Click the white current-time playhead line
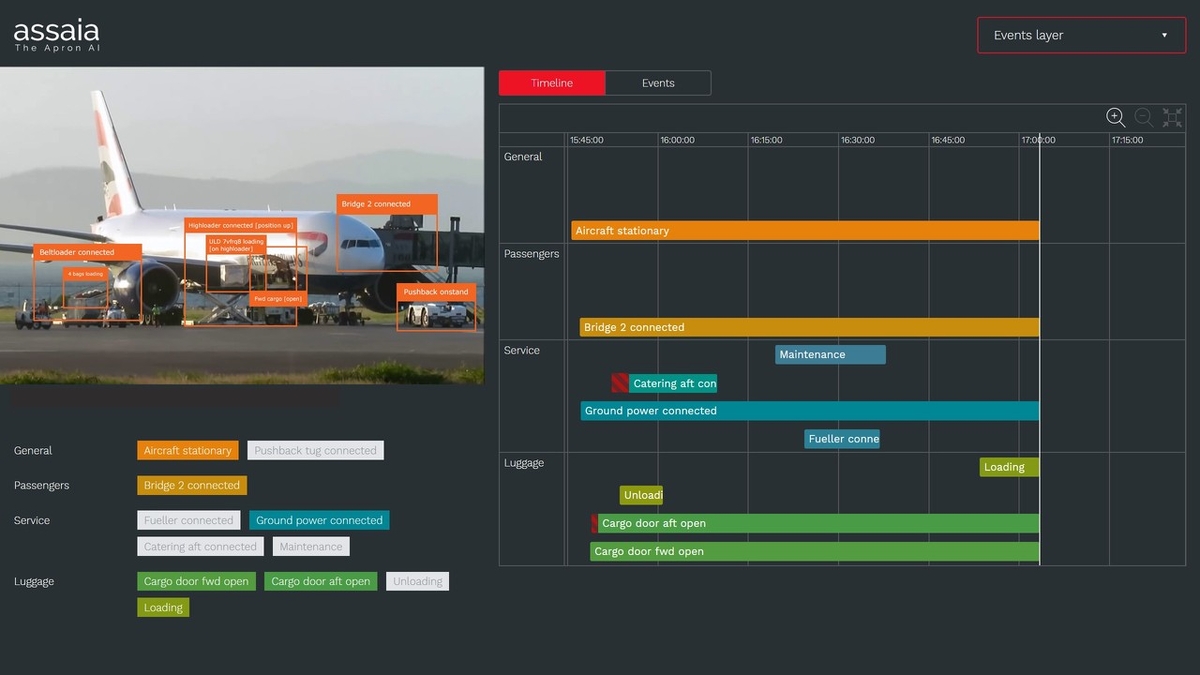1200x675 pixels. point(1040,300)
